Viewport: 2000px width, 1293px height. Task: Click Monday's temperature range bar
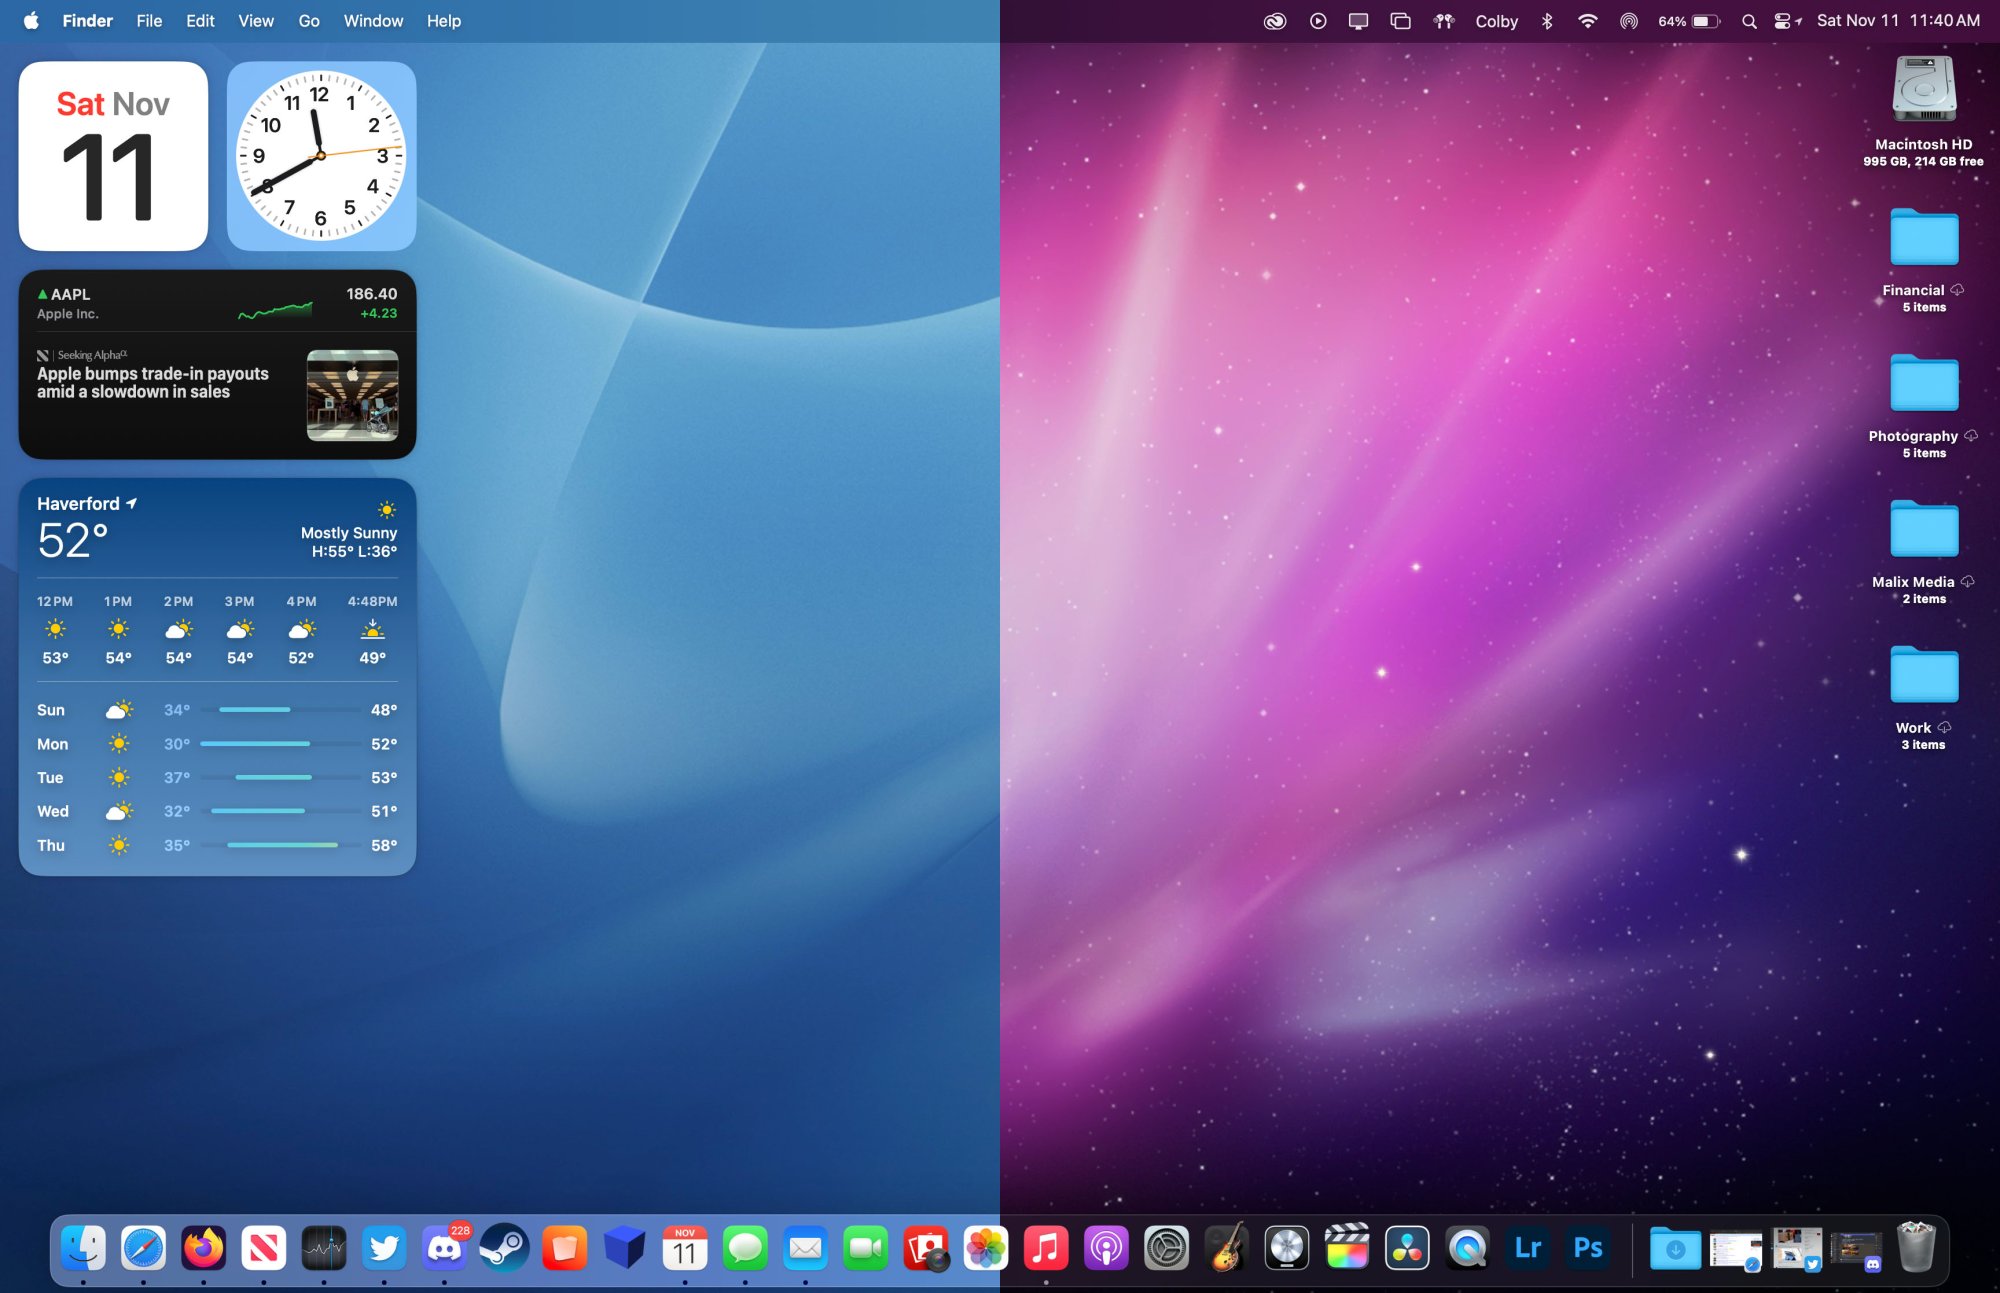[255, 744]
